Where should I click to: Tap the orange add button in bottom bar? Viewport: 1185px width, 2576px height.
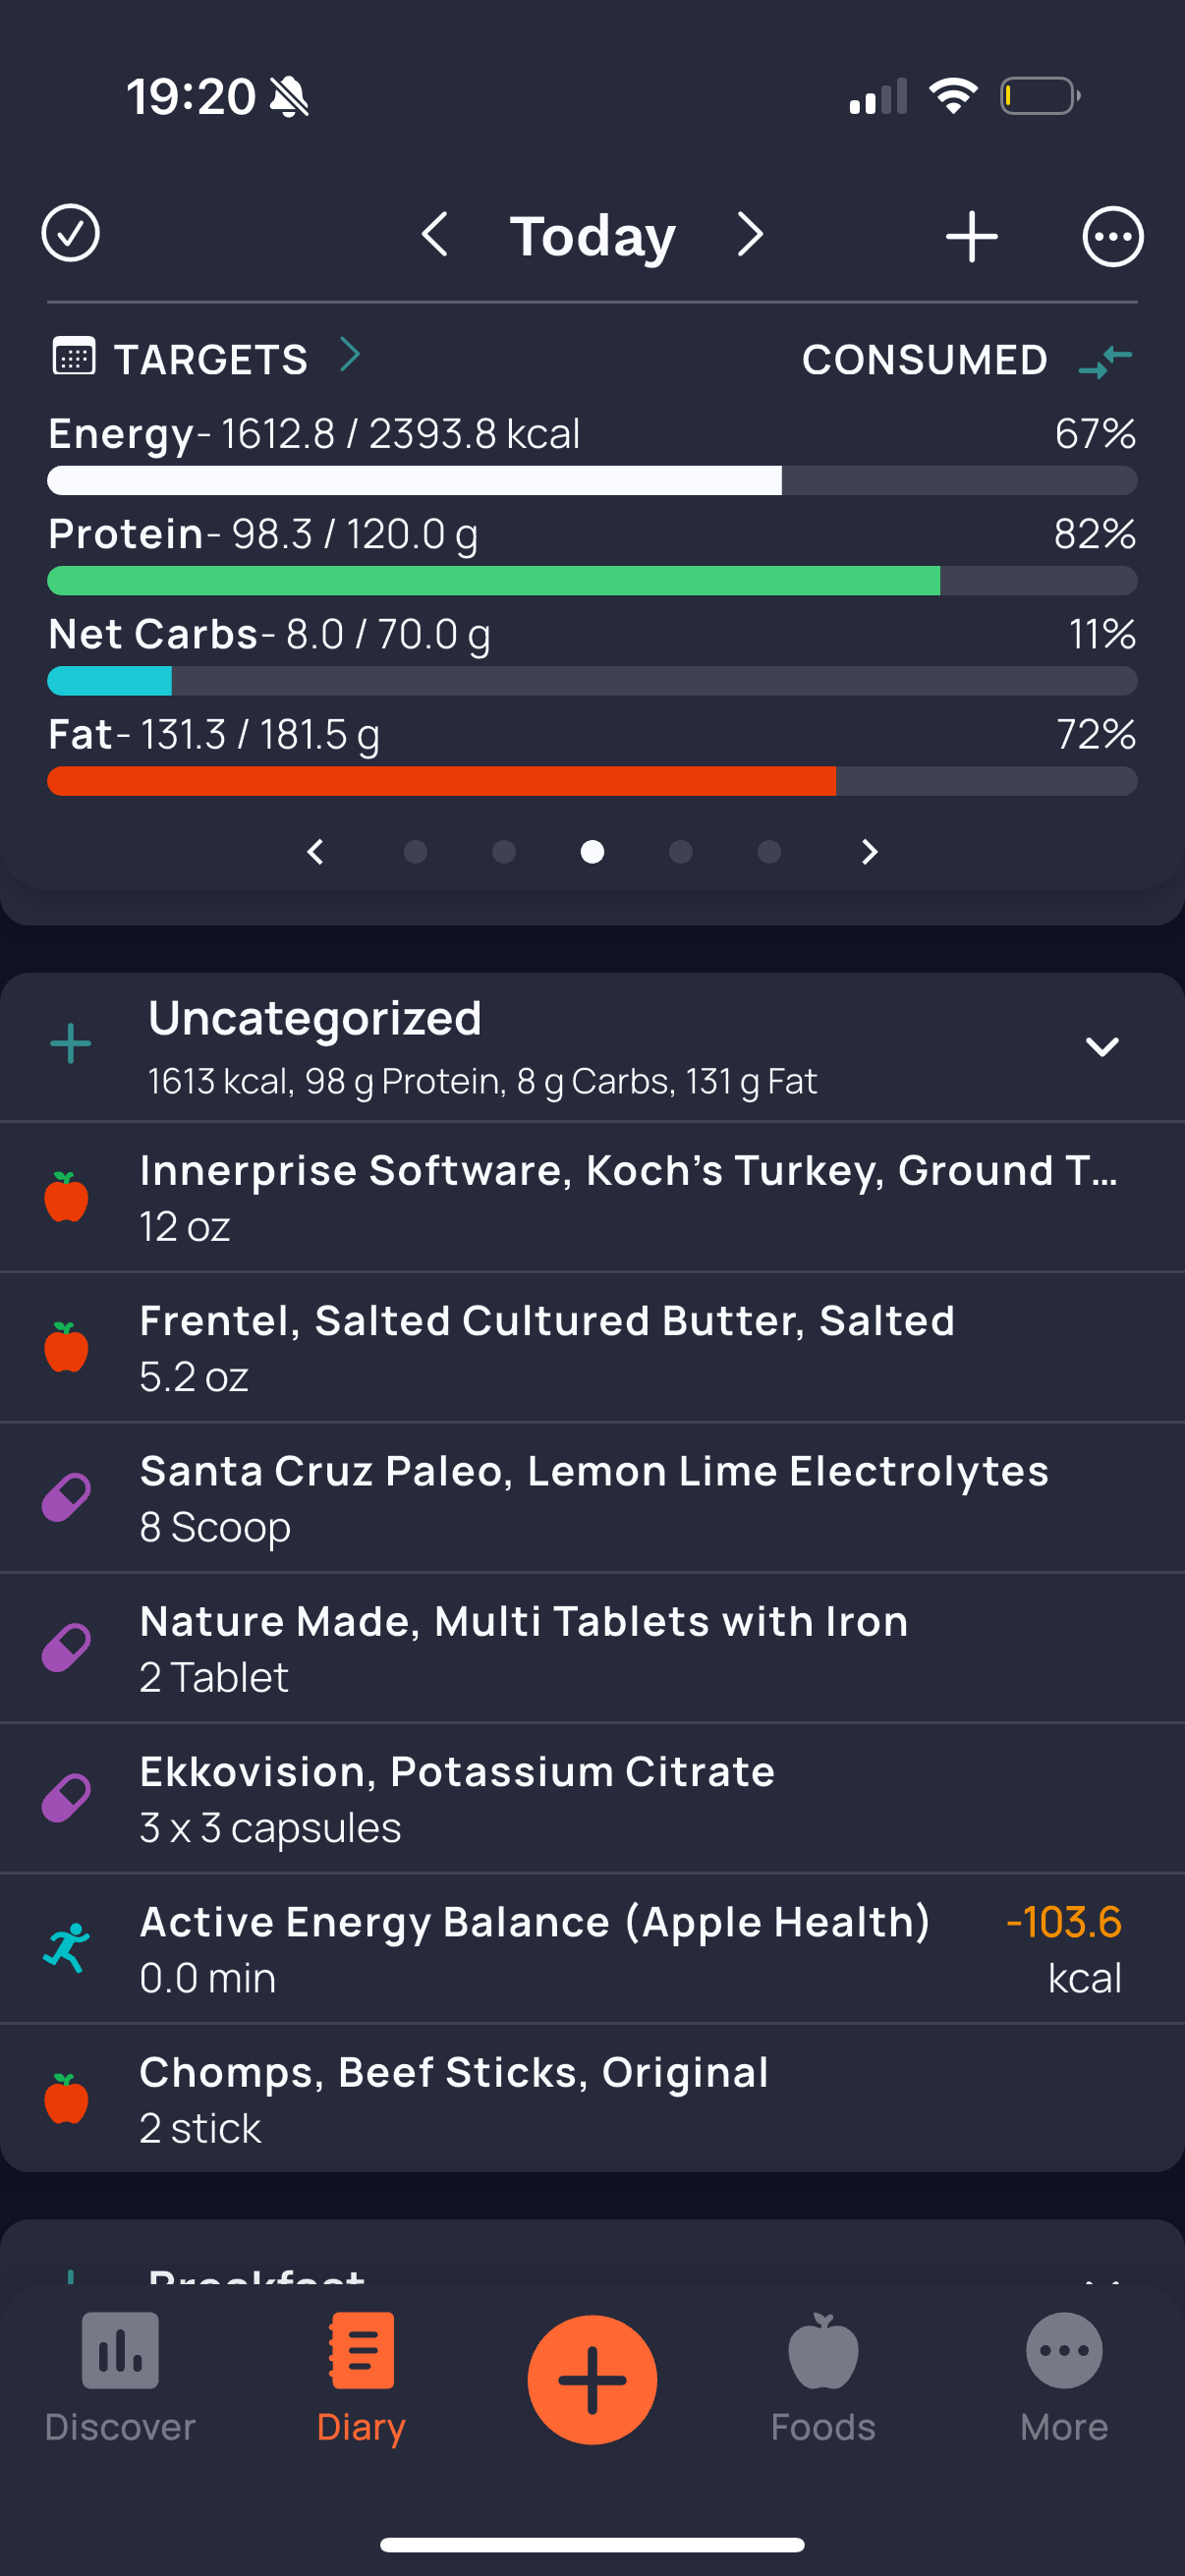592,2380
